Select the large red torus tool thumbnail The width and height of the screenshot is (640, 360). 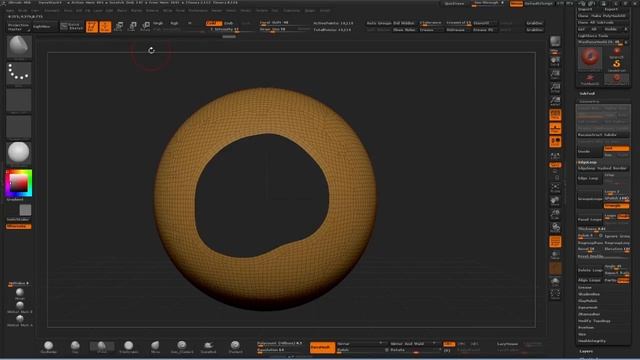(590, 58)
